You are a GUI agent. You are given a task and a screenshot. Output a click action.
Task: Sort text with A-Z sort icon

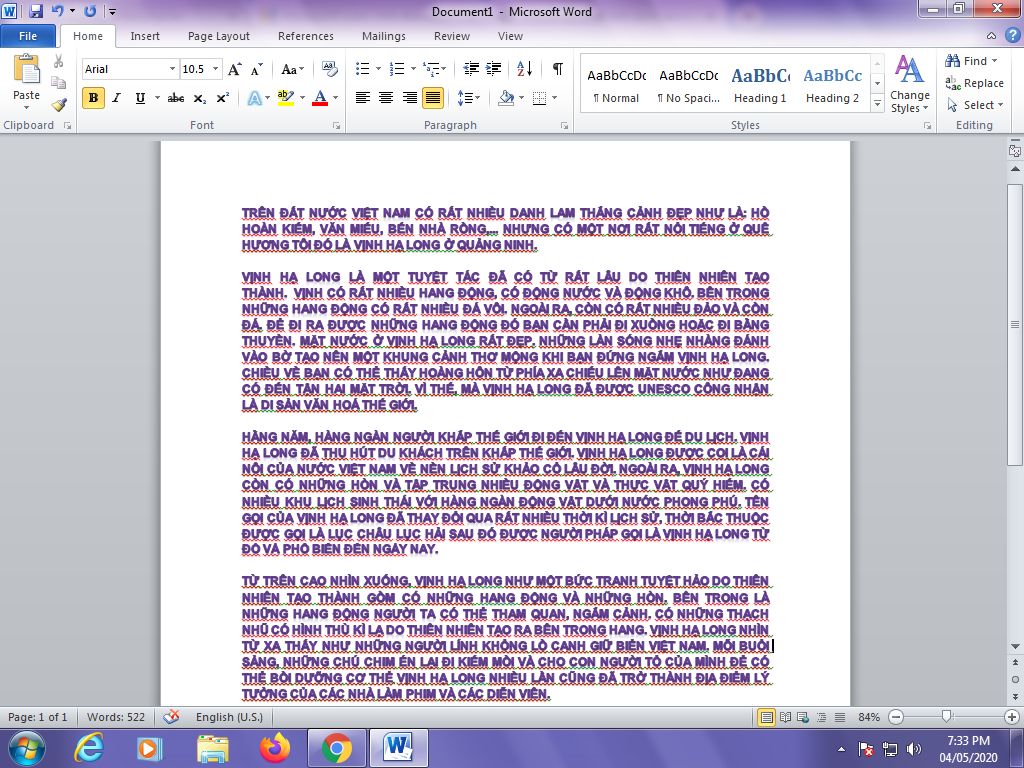click(x=524, y=69)
